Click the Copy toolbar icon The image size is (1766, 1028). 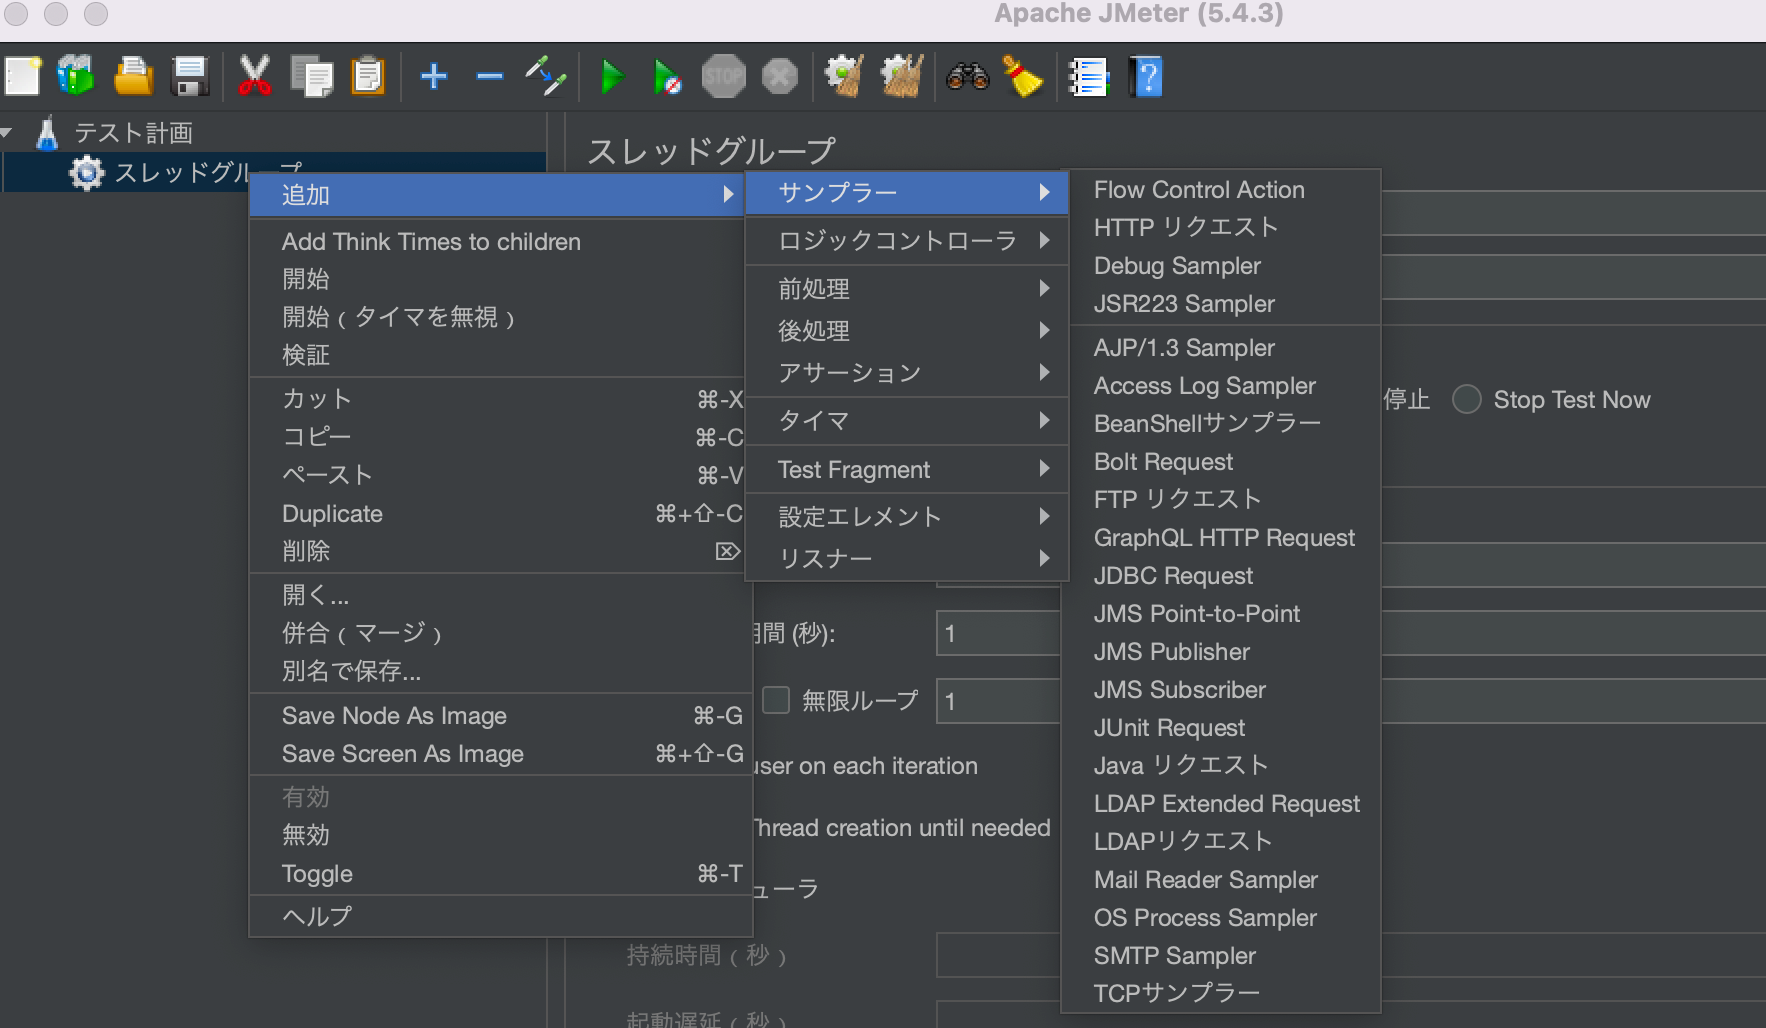click(312, 76)
